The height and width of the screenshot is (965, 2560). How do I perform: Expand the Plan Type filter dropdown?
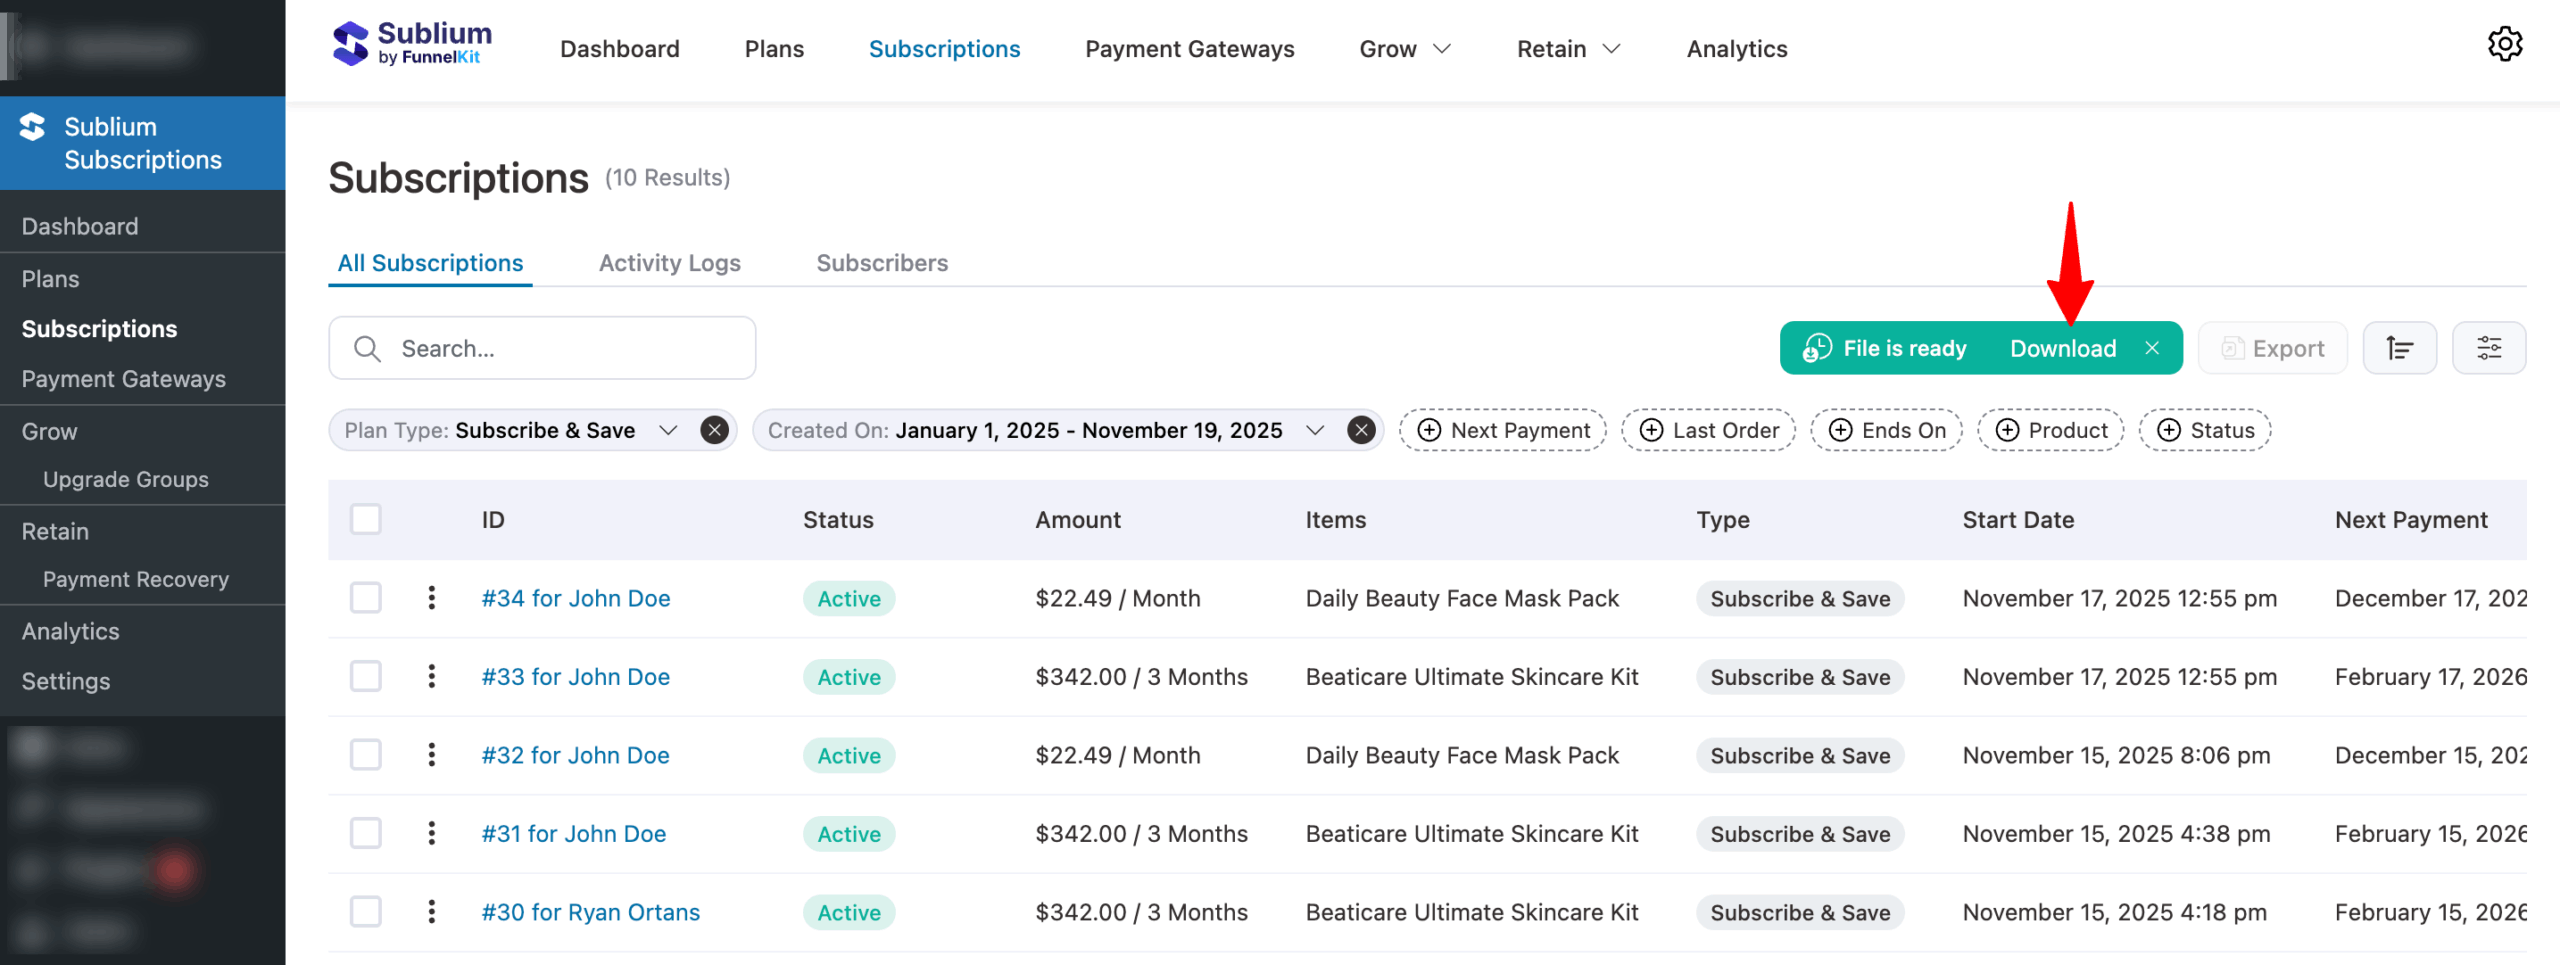(x=668, y=430)
